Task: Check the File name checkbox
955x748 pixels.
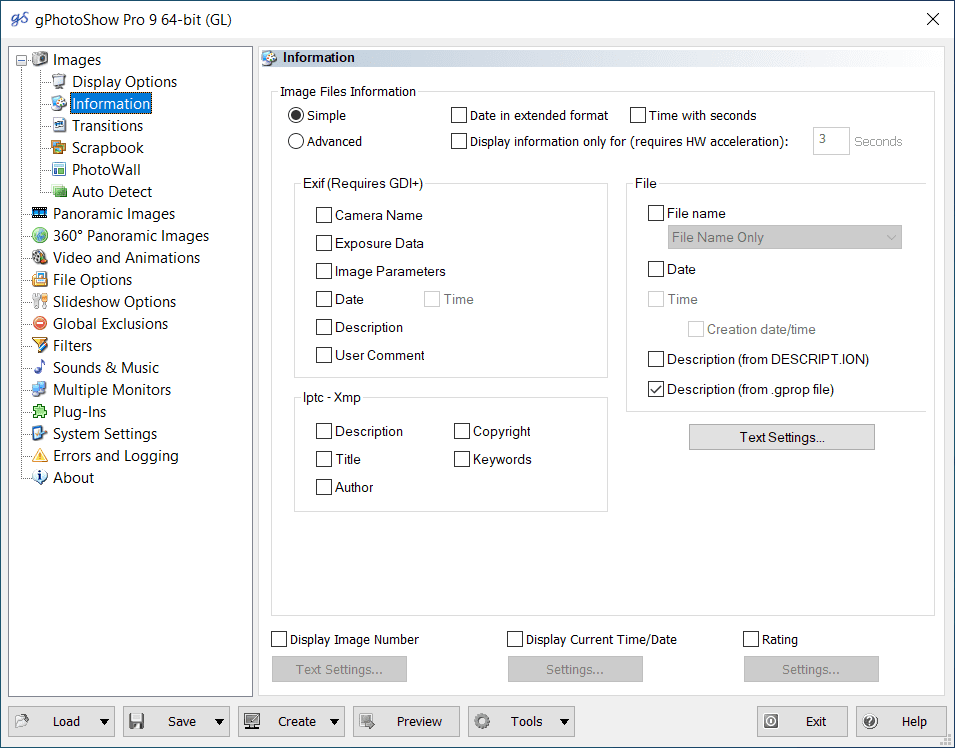Action: tap(656, 213)
